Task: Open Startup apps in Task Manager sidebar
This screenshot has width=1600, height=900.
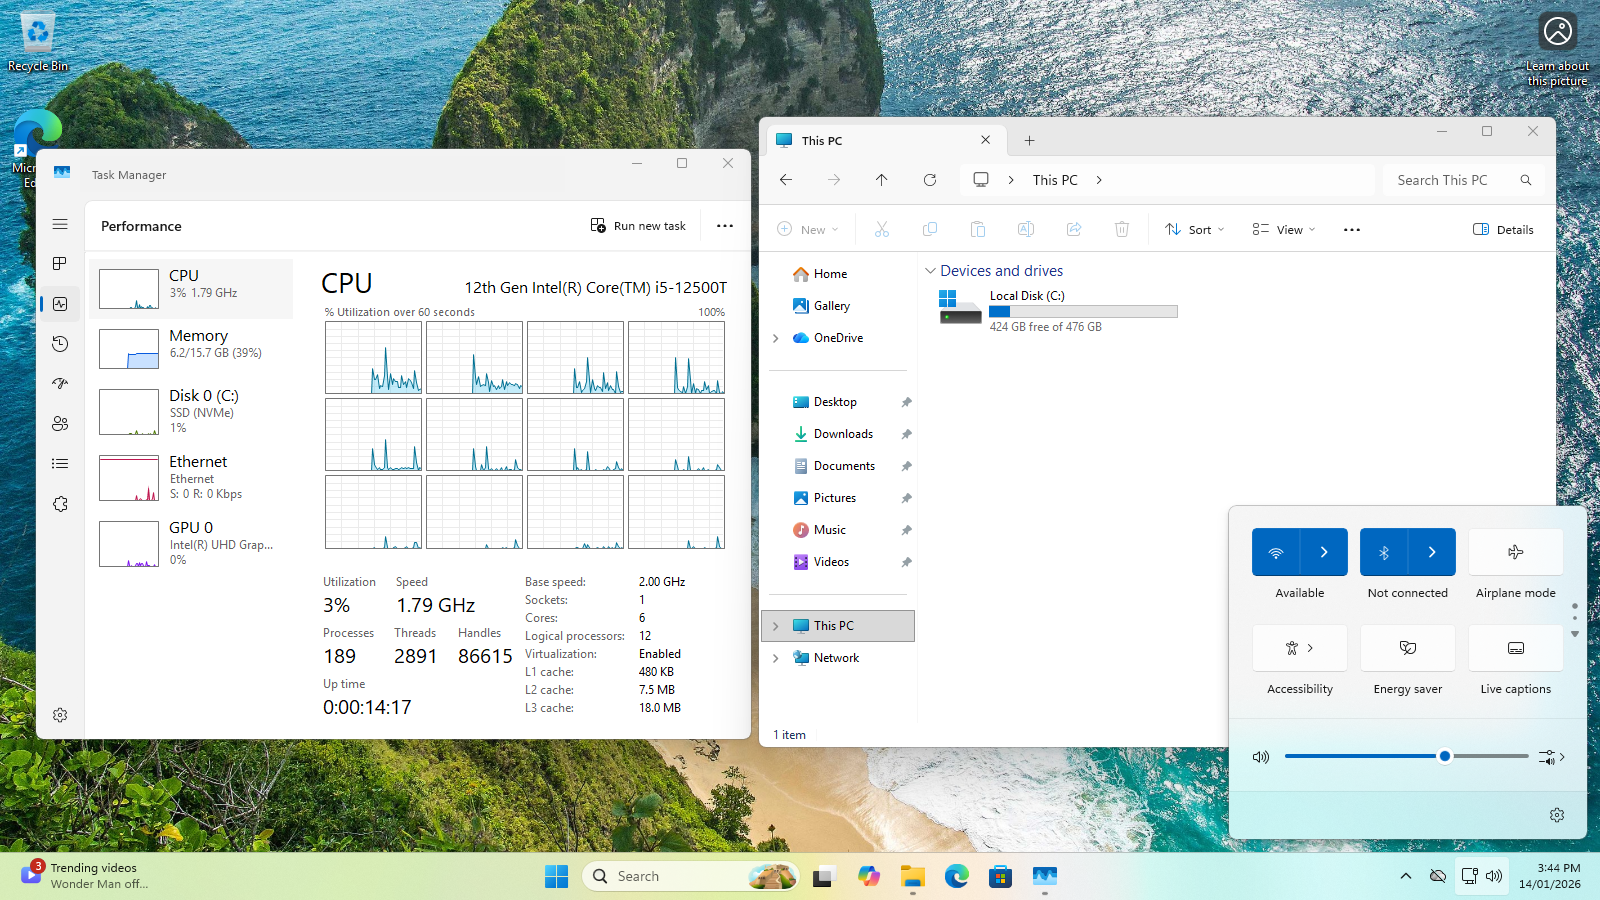Action: [60, 384]
